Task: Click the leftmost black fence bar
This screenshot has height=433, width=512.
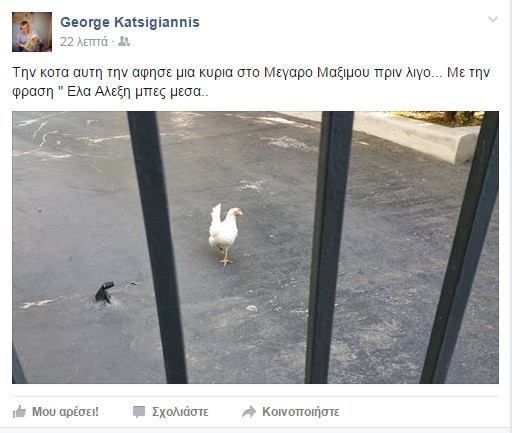Action: pyautogui.click(x=158, y=247)
